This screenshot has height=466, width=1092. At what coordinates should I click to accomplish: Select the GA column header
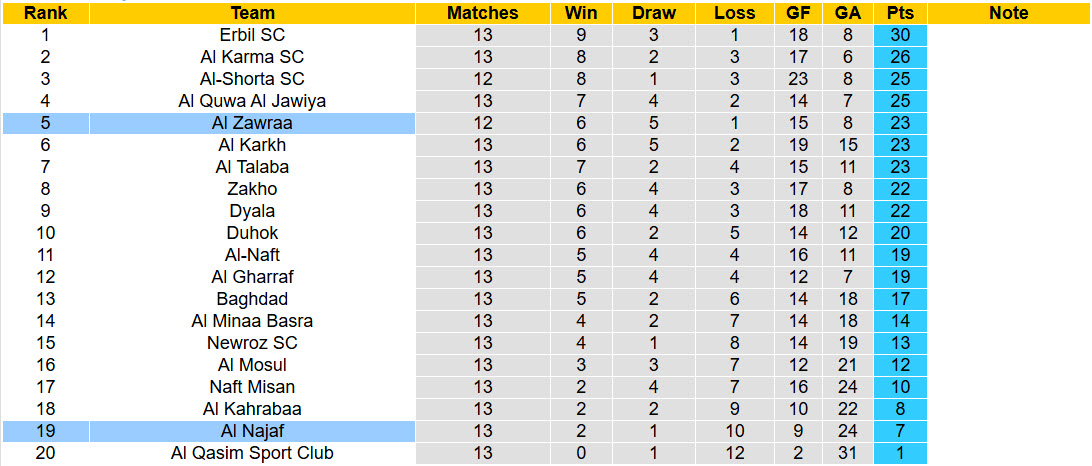click(x=847, y=13)
